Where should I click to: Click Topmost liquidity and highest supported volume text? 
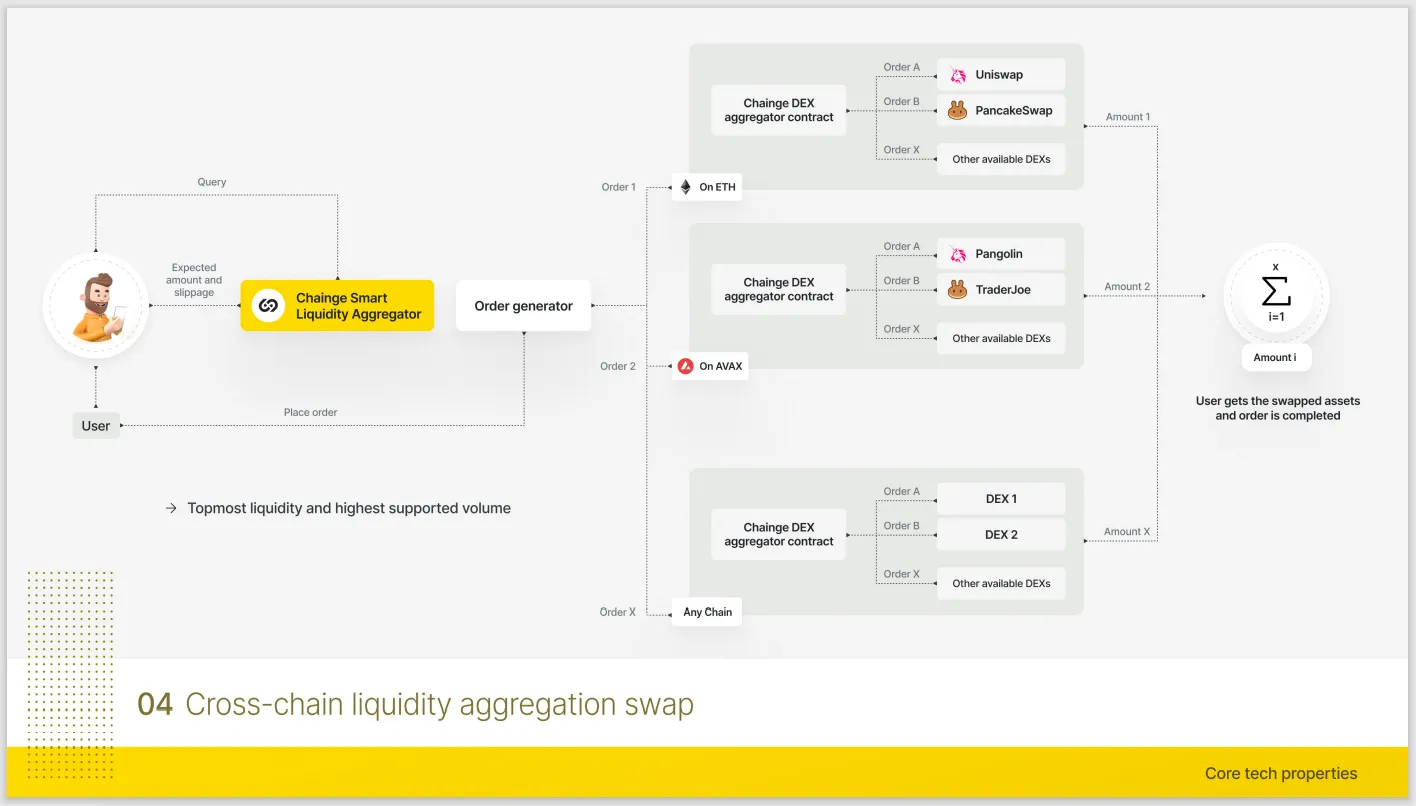(x=349, y=508)
